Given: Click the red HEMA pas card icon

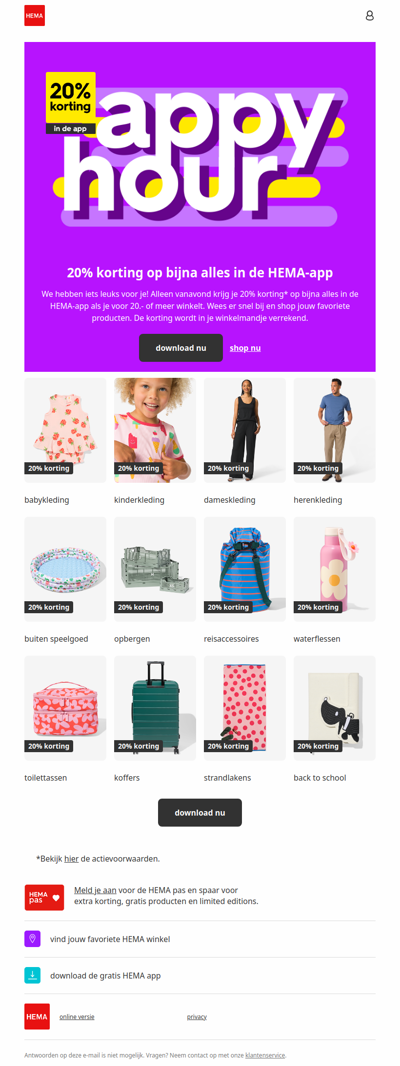Looking at the screenshot, I should tap(44, 897).
